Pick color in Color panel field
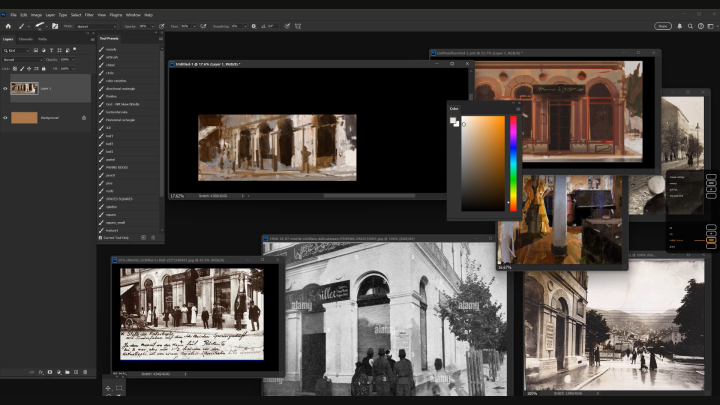This screenshot has width=720, height=405. 483,163
